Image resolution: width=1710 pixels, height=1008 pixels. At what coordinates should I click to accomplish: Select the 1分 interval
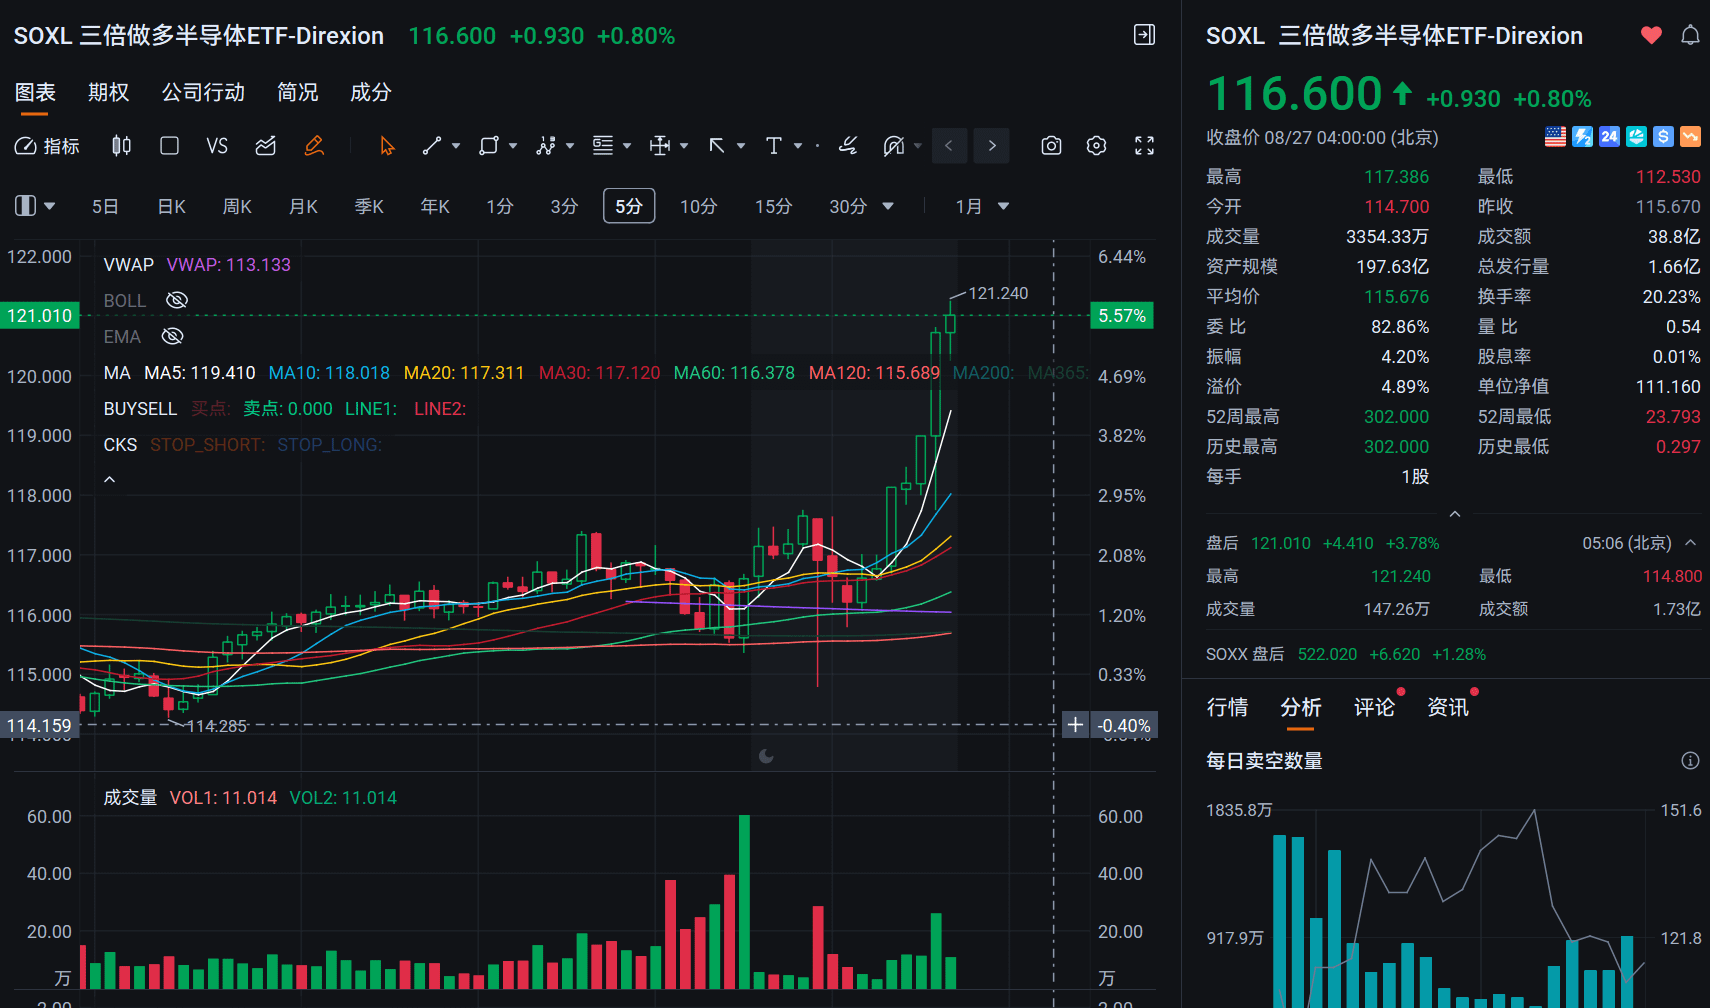500,207
